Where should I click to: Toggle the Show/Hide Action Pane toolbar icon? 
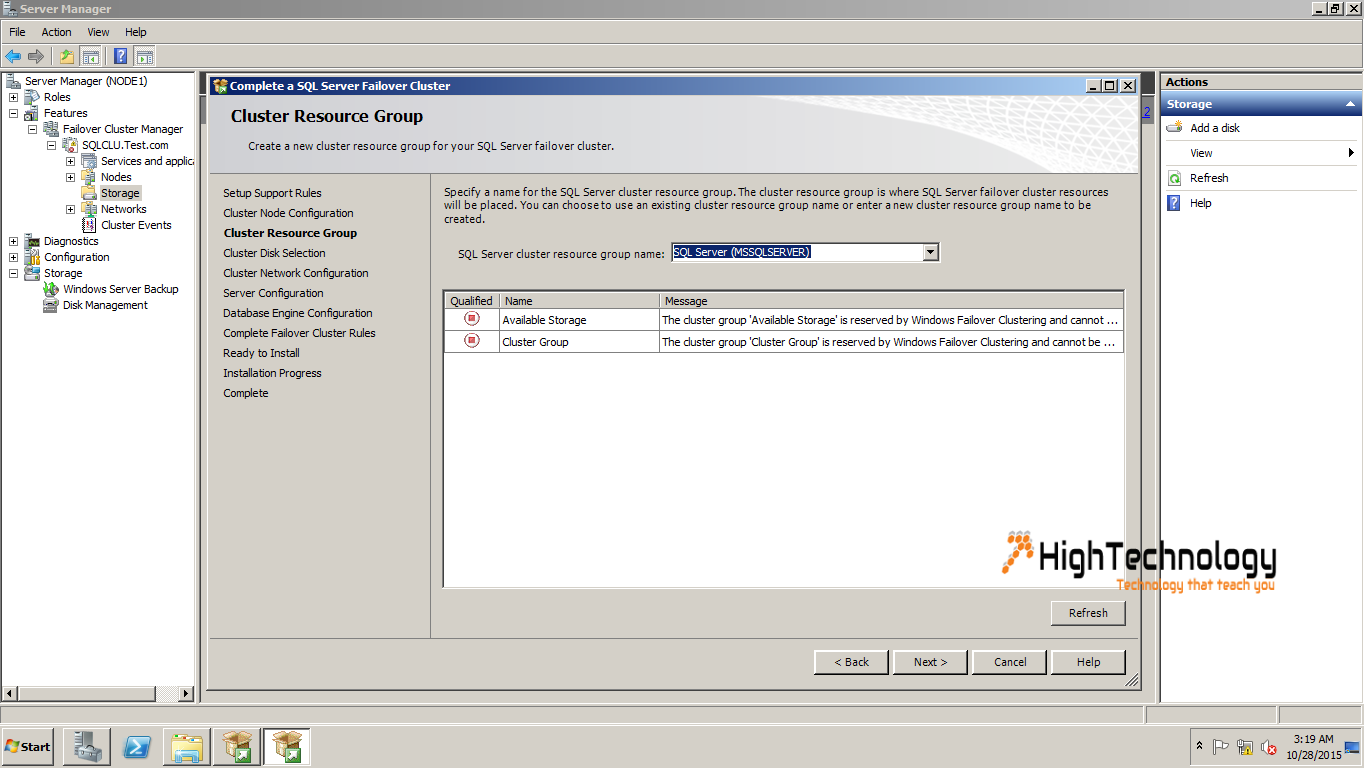click(145, 56)
